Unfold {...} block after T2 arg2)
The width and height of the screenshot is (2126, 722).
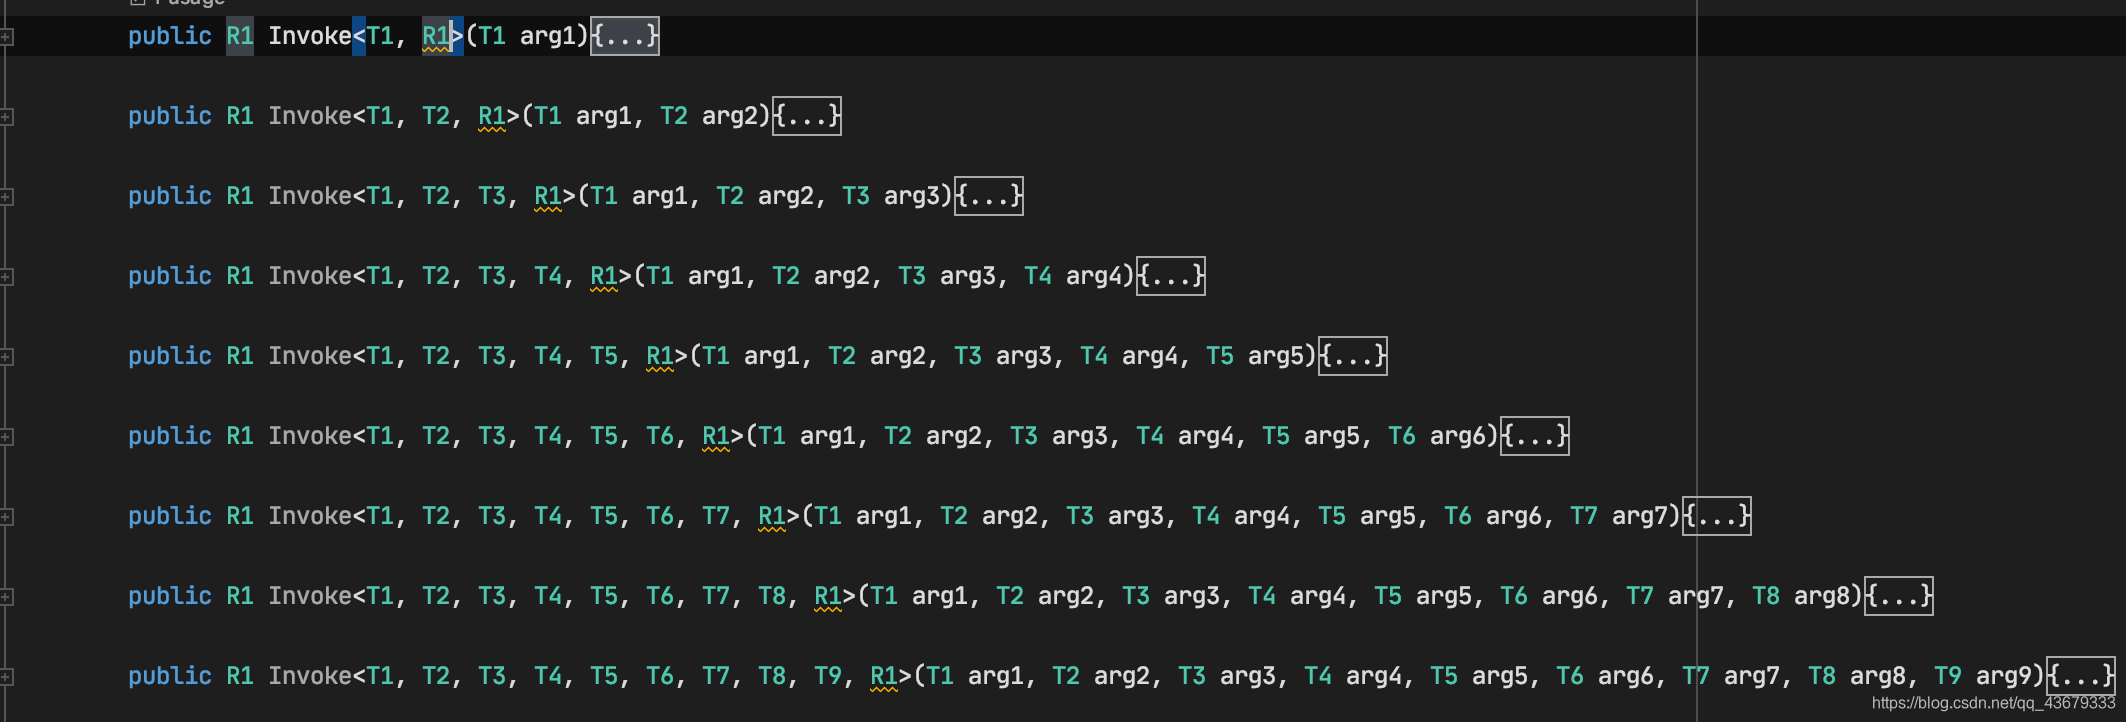tap(807, 116)
